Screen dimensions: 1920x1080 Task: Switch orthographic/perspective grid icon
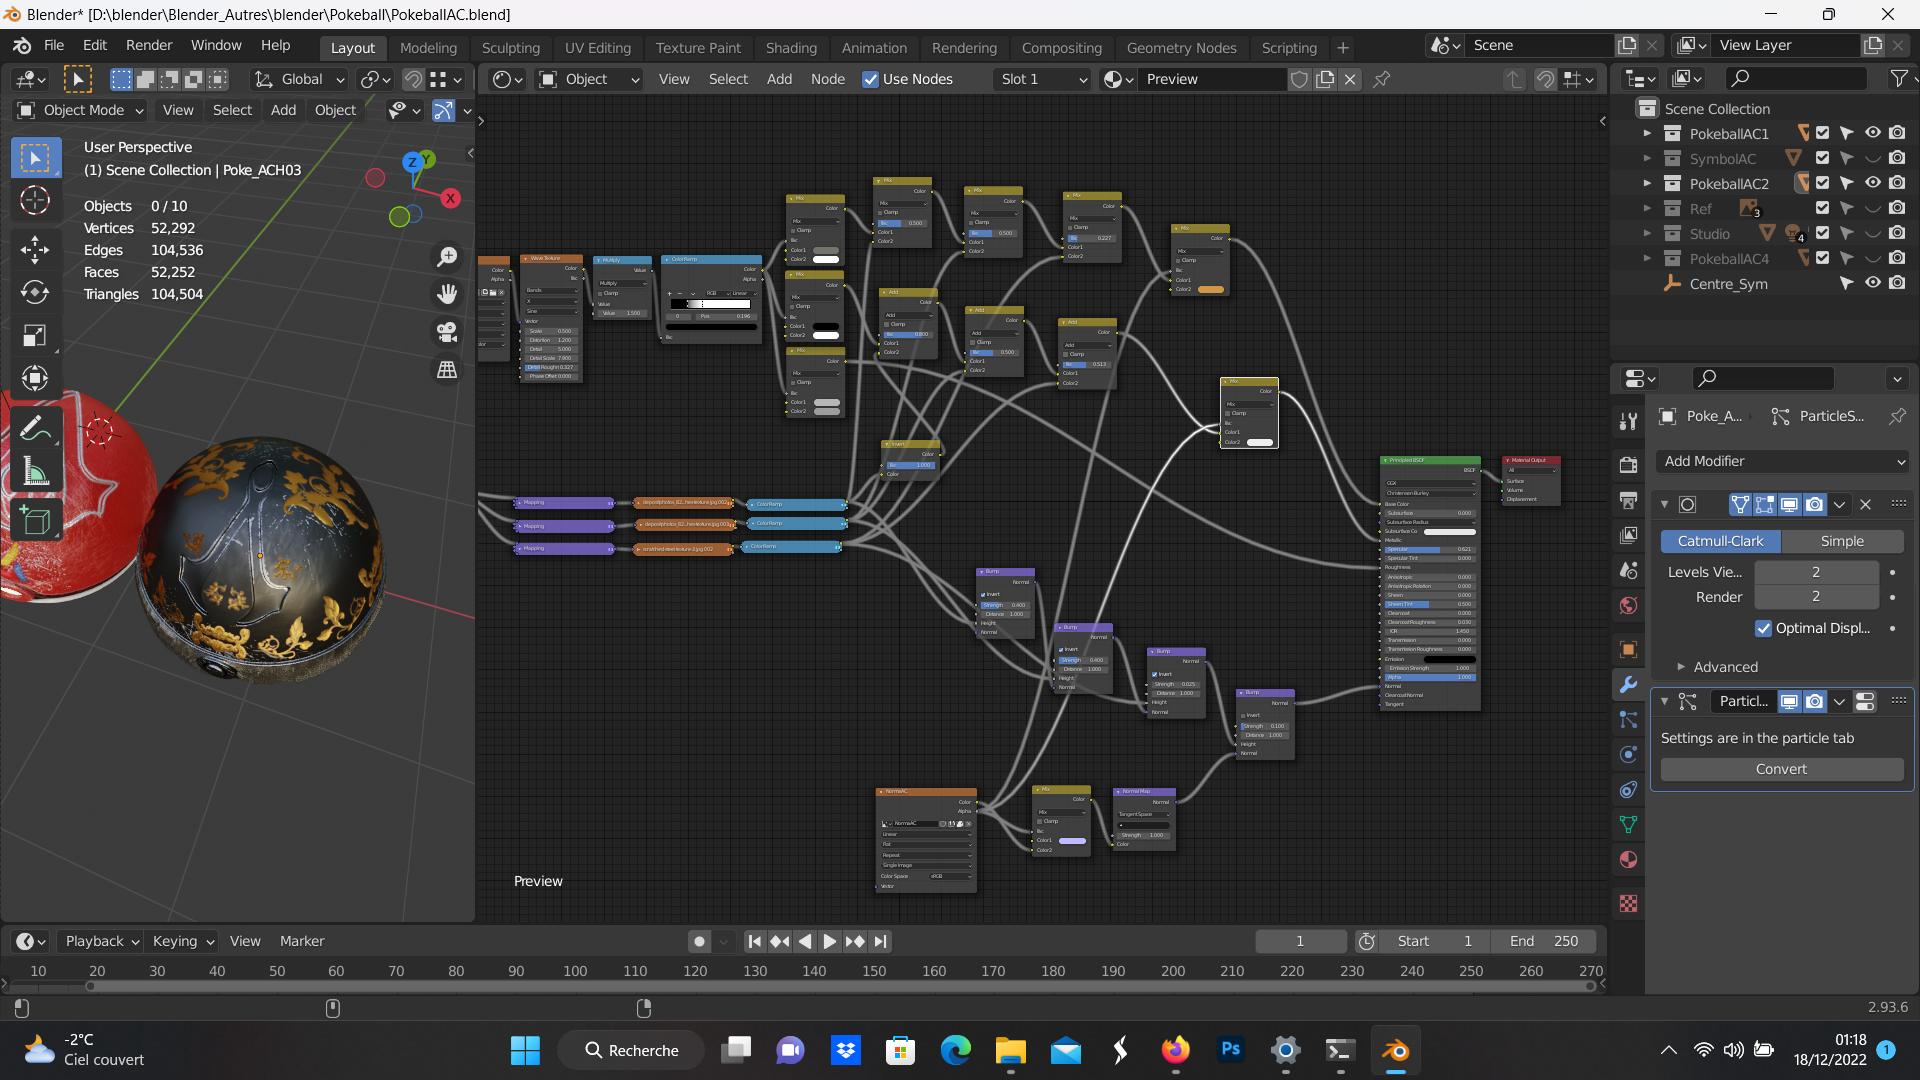click(447, 370)
